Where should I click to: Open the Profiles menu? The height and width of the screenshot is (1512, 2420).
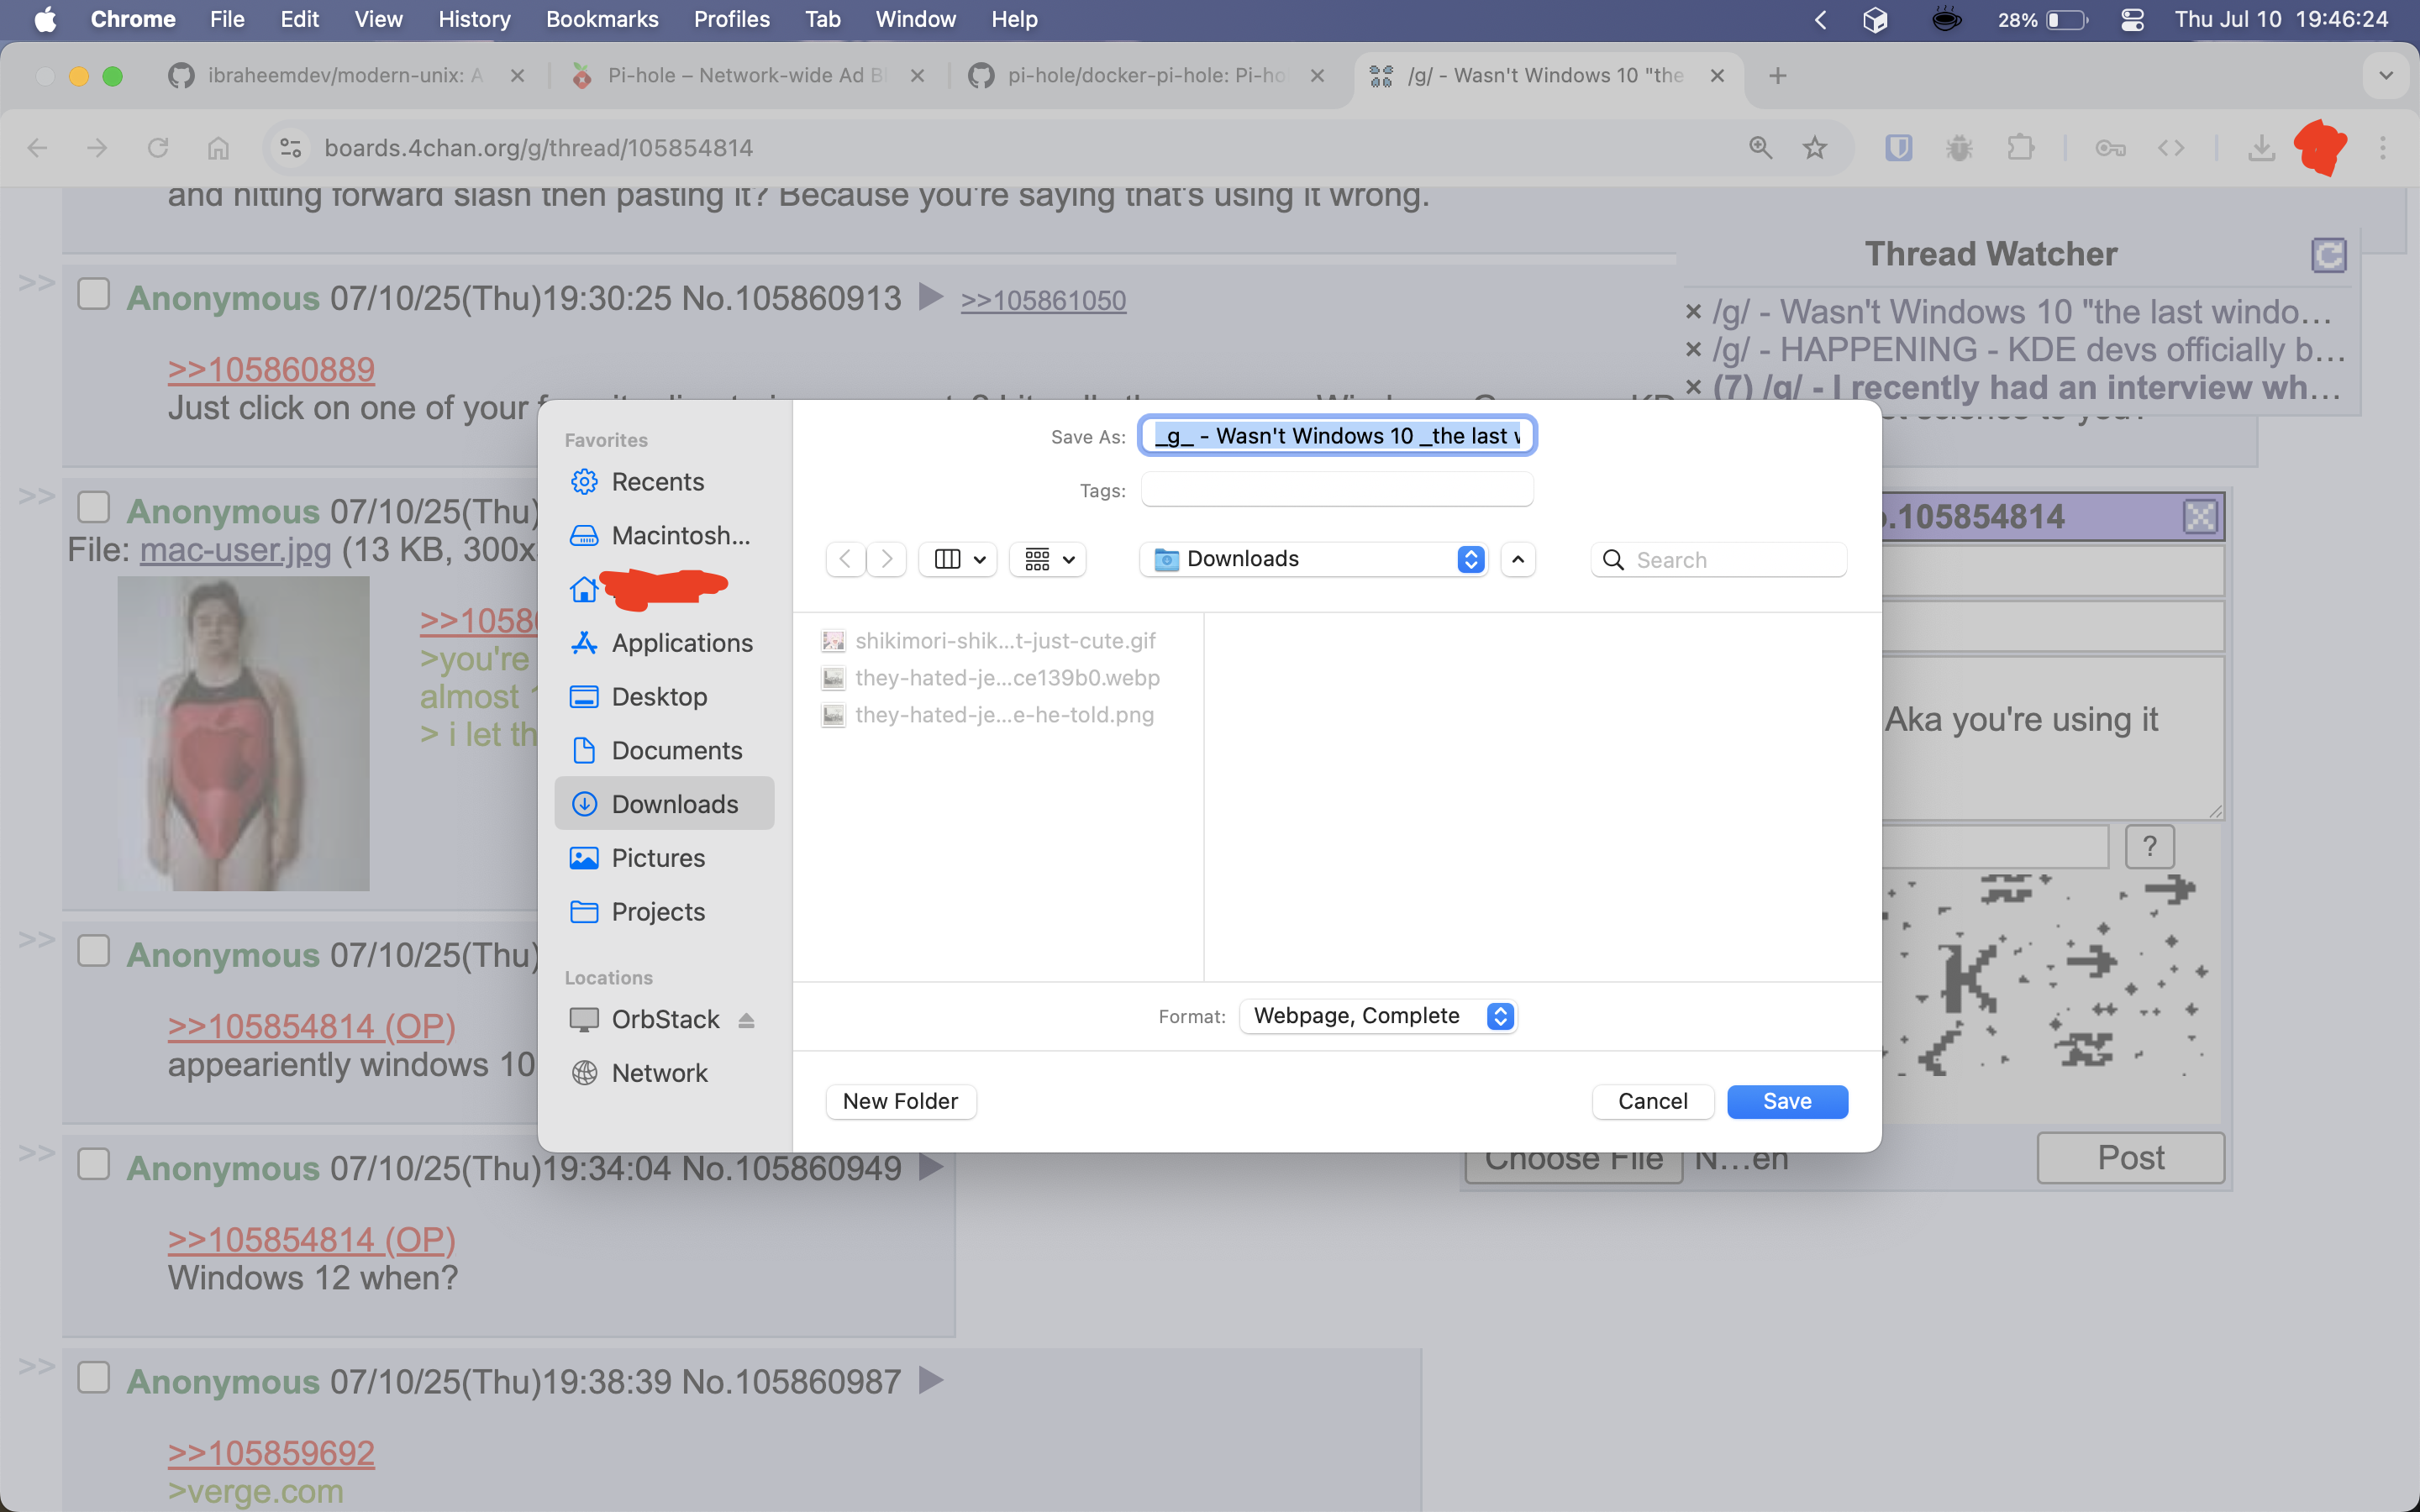click(x=732, y=19)
